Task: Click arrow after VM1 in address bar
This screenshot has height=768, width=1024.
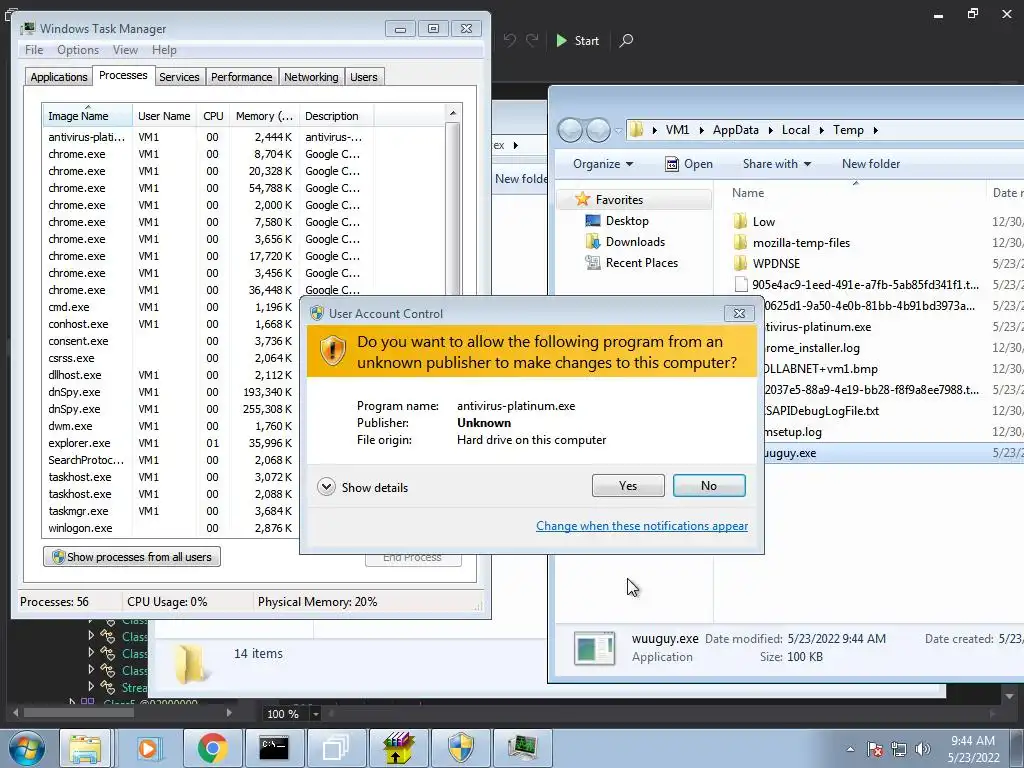Action: point(701,130)
